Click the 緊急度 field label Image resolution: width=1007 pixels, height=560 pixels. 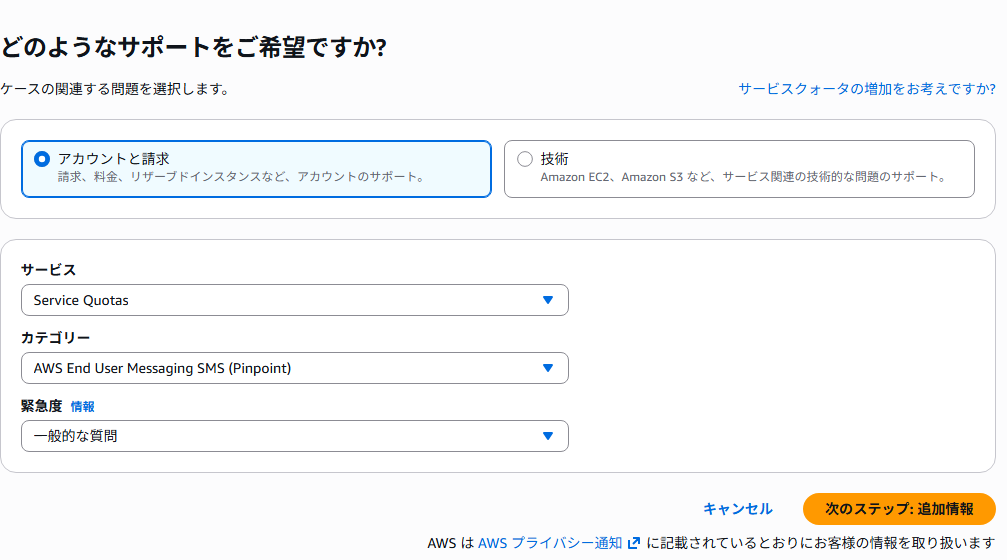pos(41,406)
